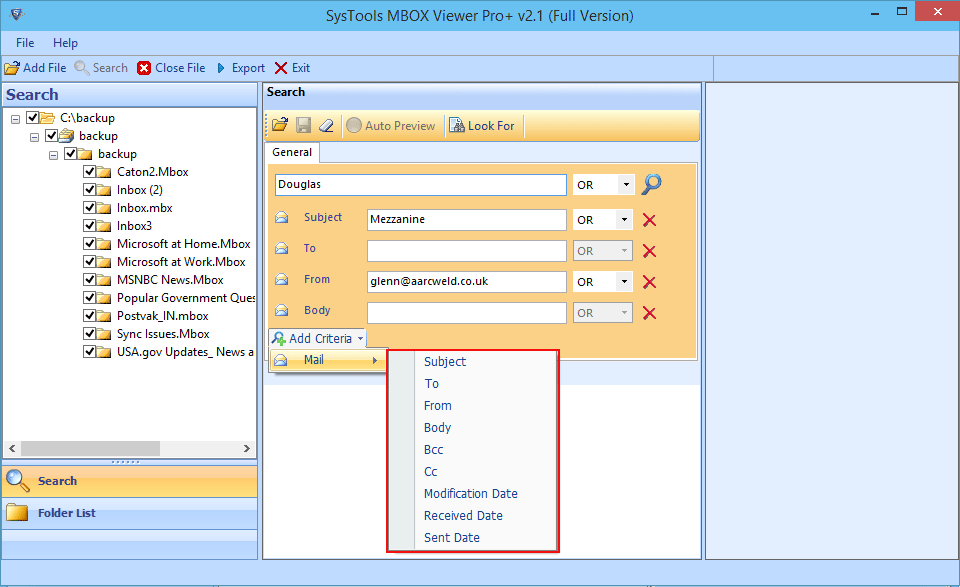The height and width of the screenshot is (587, 960).
Task: Collapse the third-level backup tree node
Action: click(x=53, y=155)
